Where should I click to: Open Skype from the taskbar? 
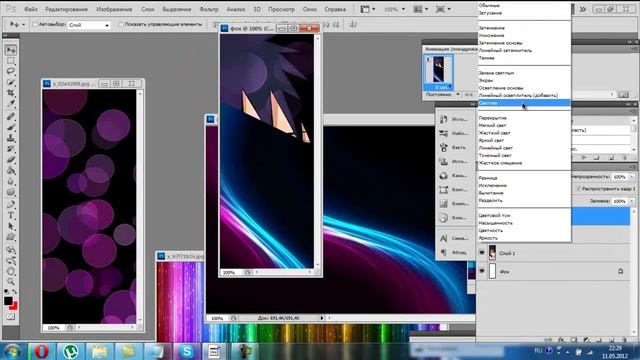pyautogui.click(x=186, y=351)
